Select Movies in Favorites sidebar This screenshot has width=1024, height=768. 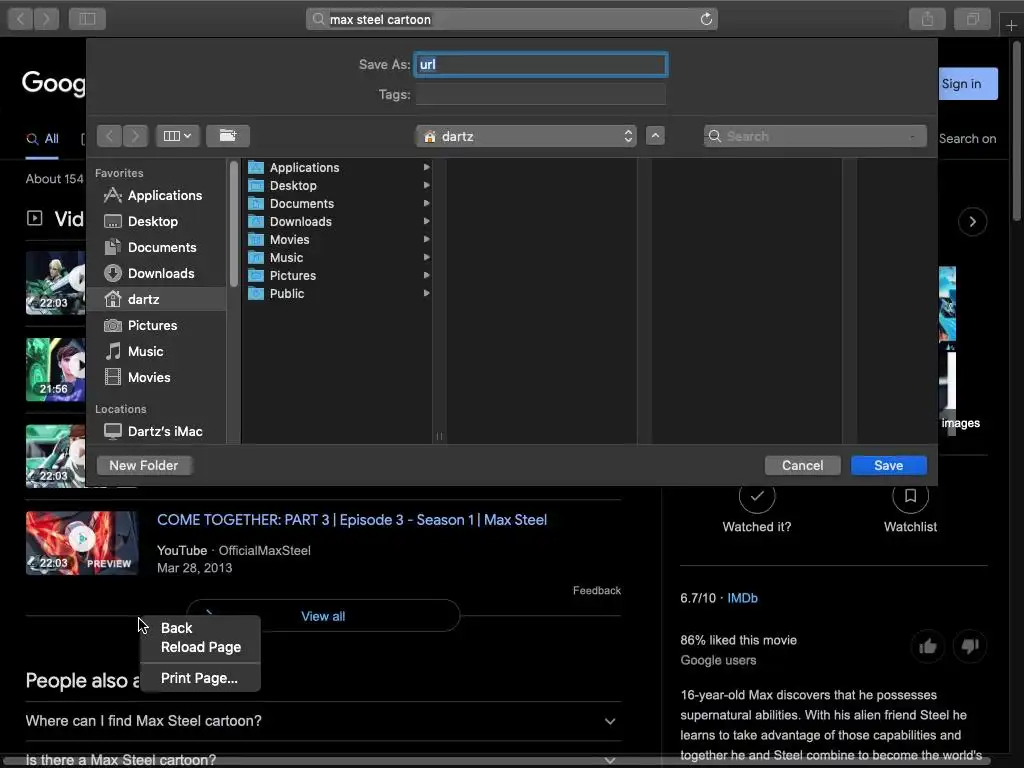point(155,377)
